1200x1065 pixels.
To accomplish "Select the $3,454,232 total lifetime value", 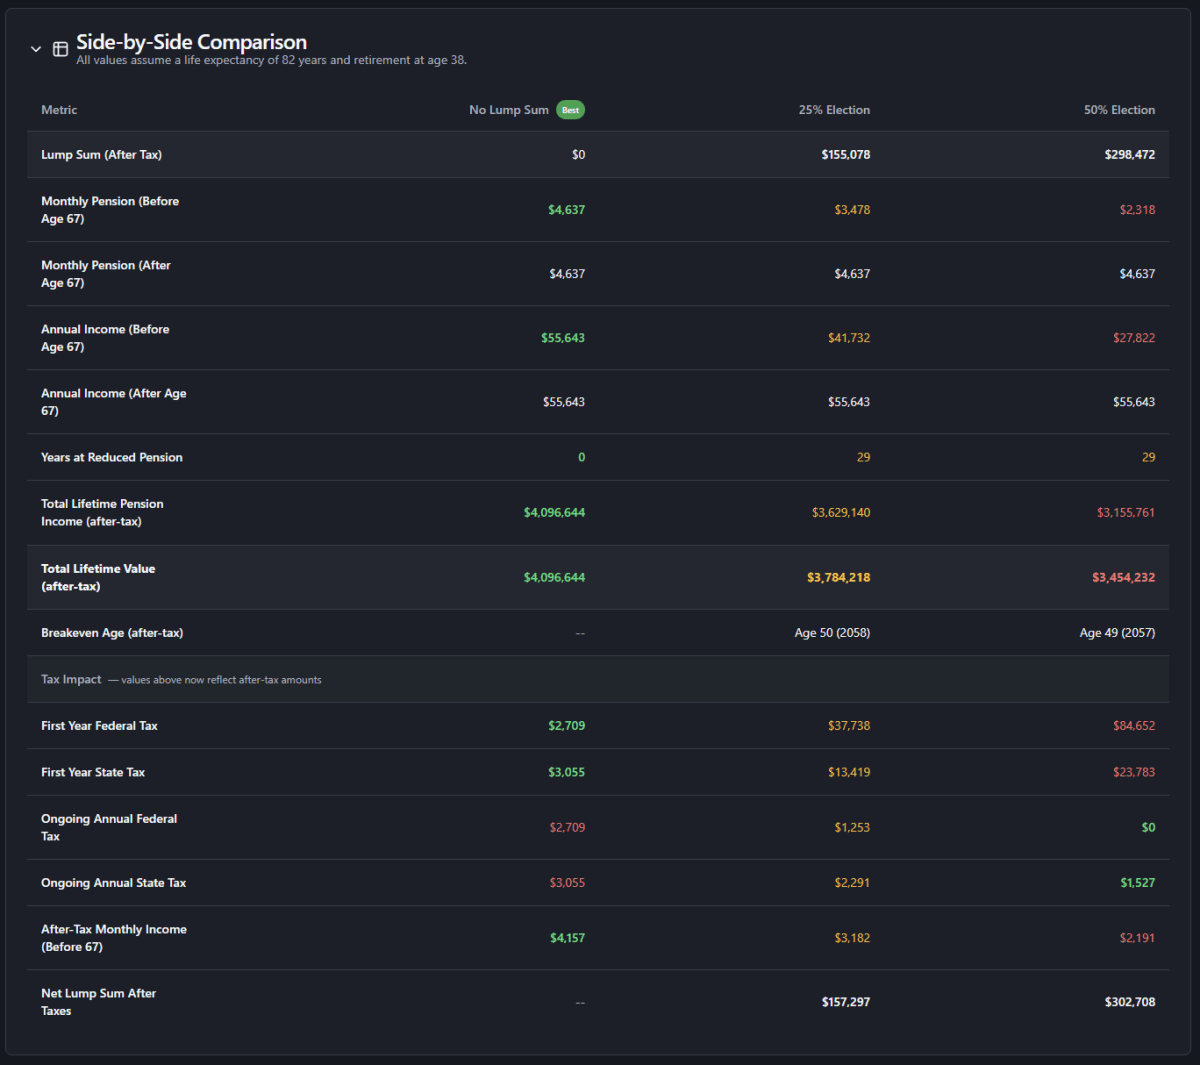I will click(1123, 577).
